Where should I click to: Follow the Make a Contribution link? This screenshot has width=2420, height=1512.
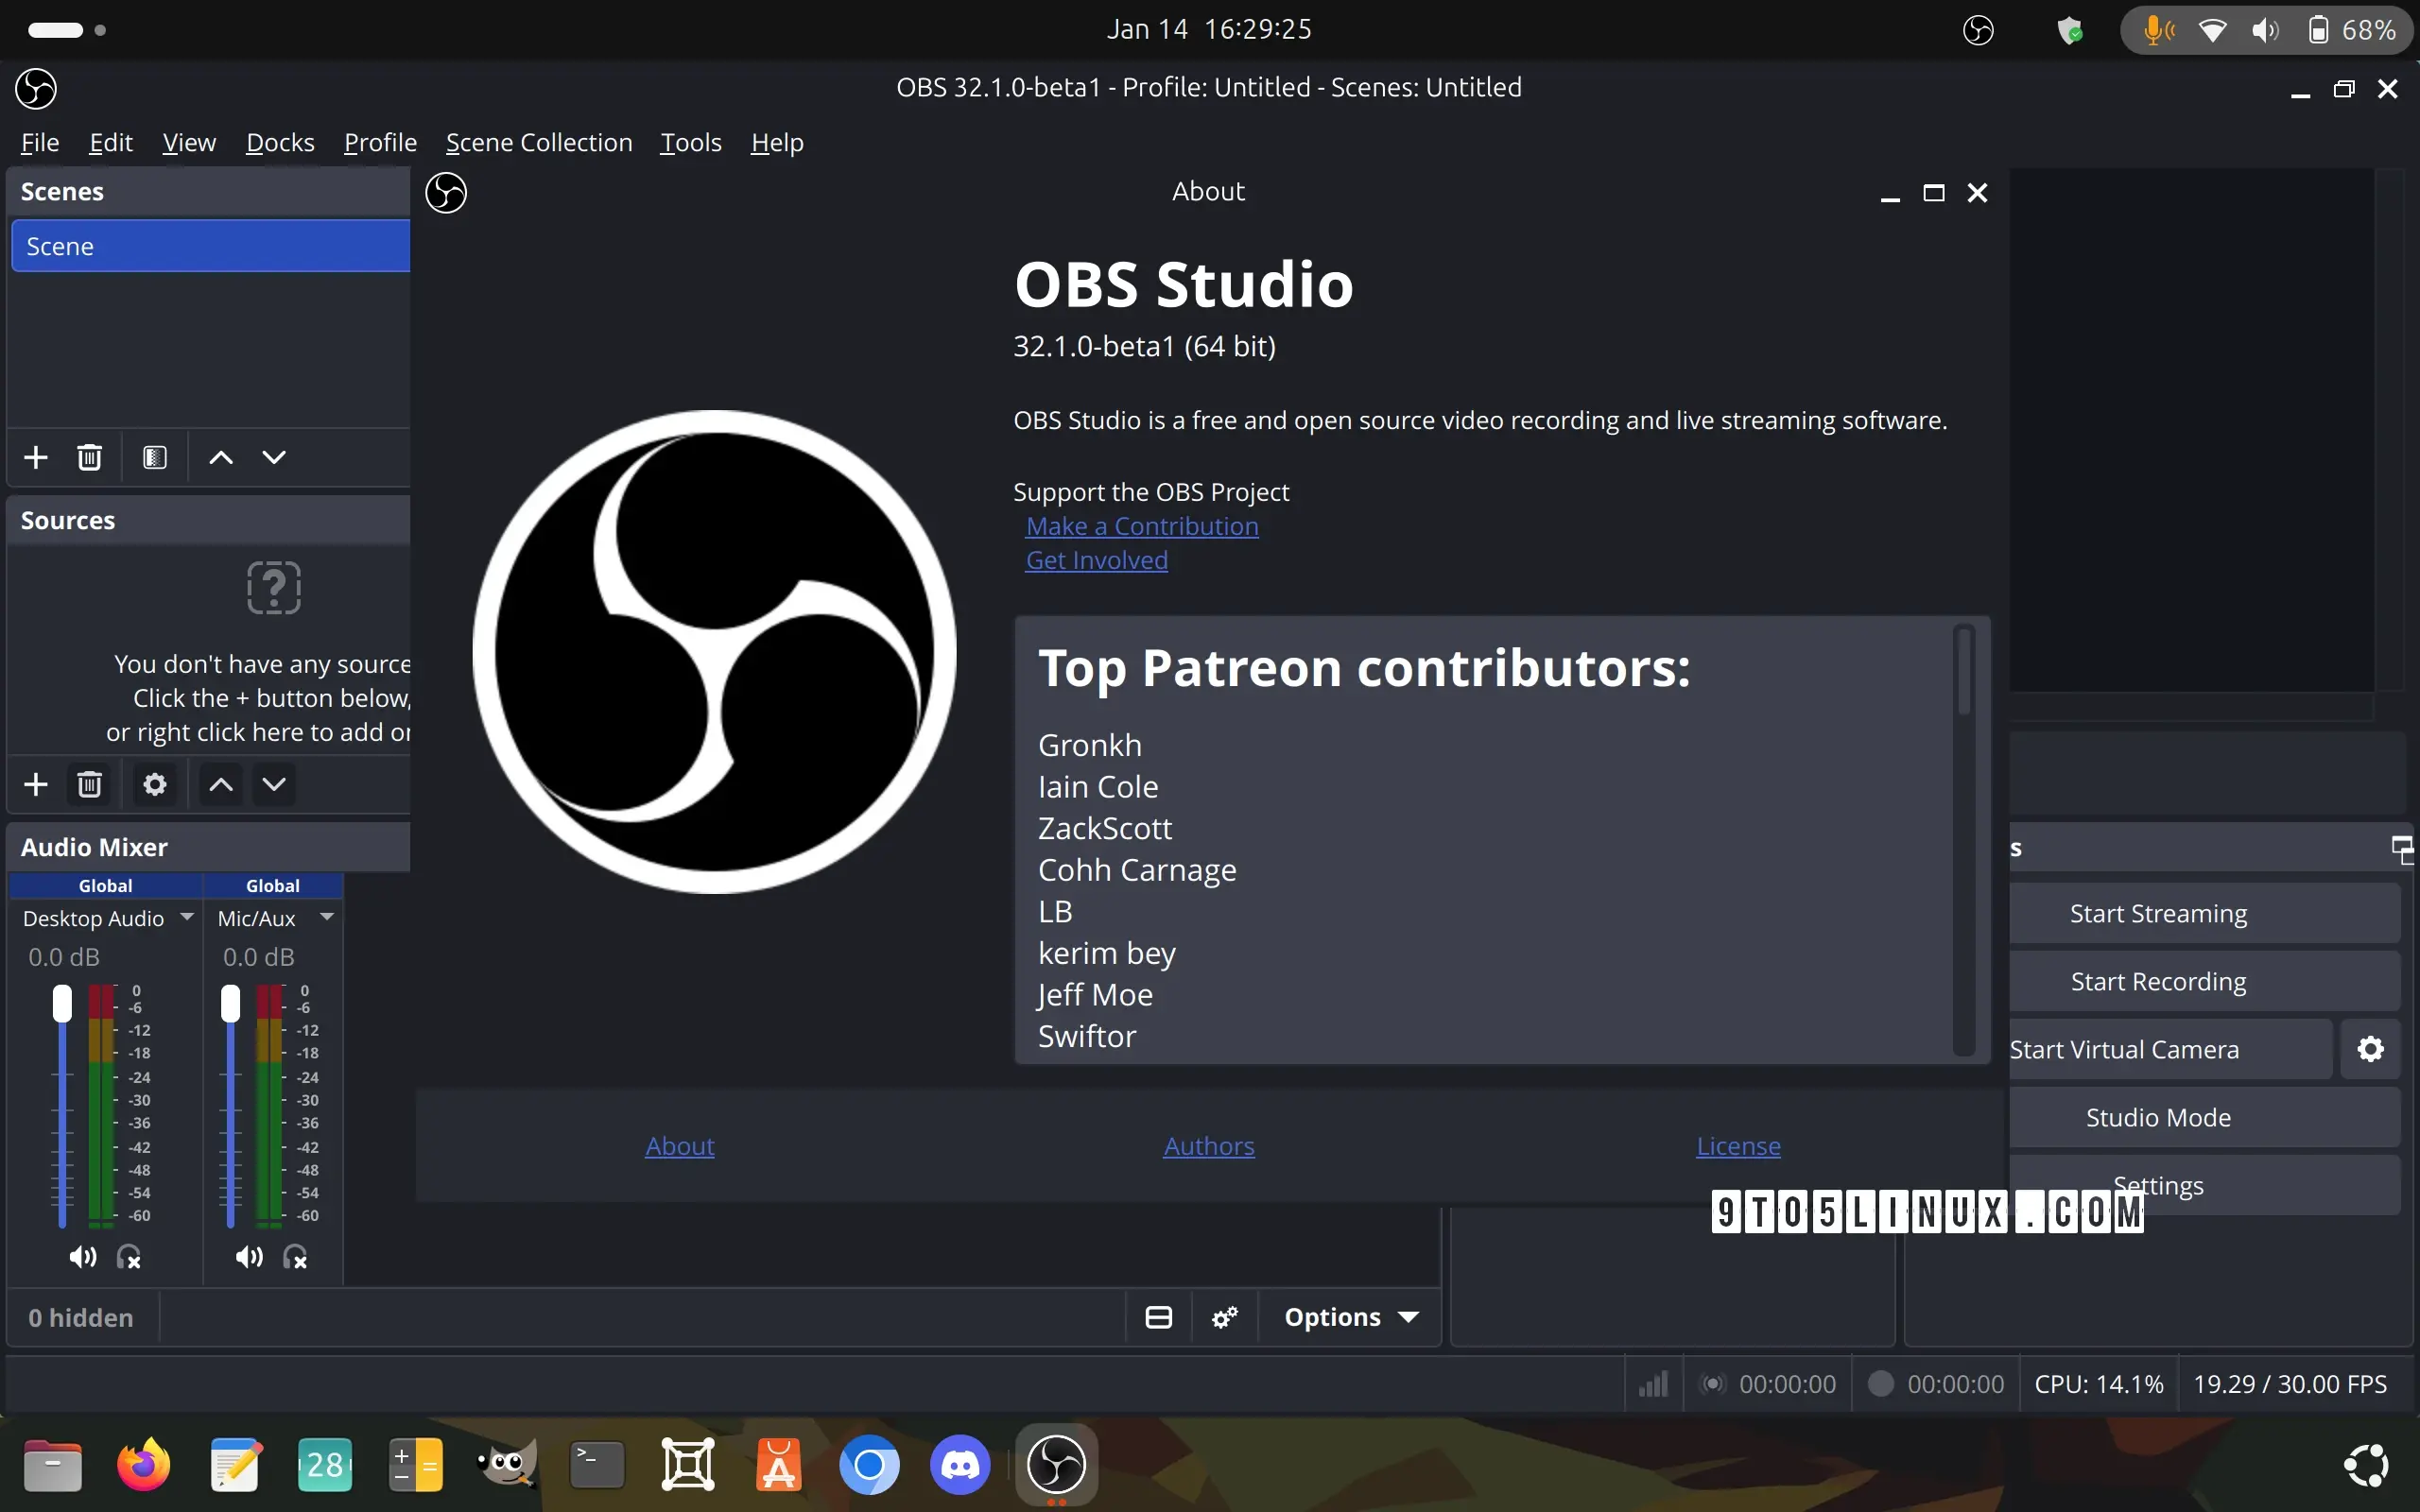pyautogui.click(x=1142, y=526)
